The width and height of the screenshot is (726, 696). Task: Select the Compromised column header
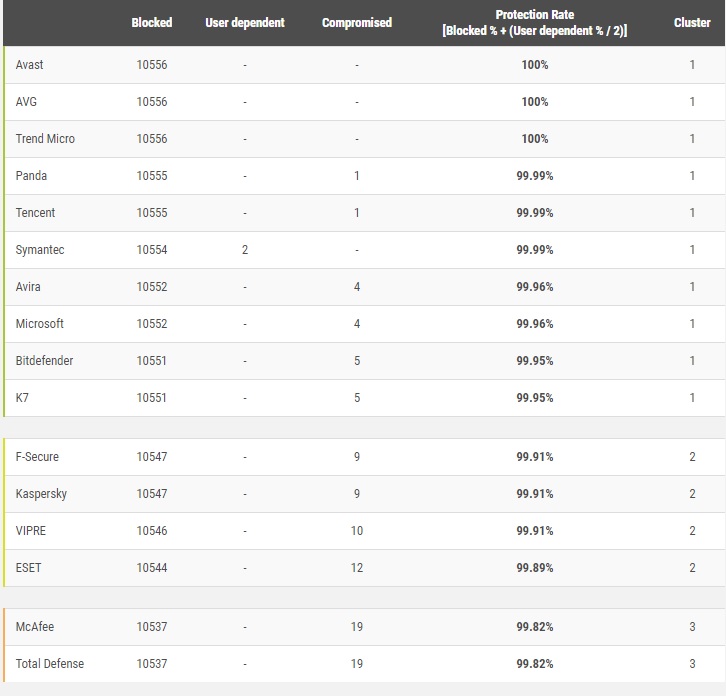coord(357,23)
